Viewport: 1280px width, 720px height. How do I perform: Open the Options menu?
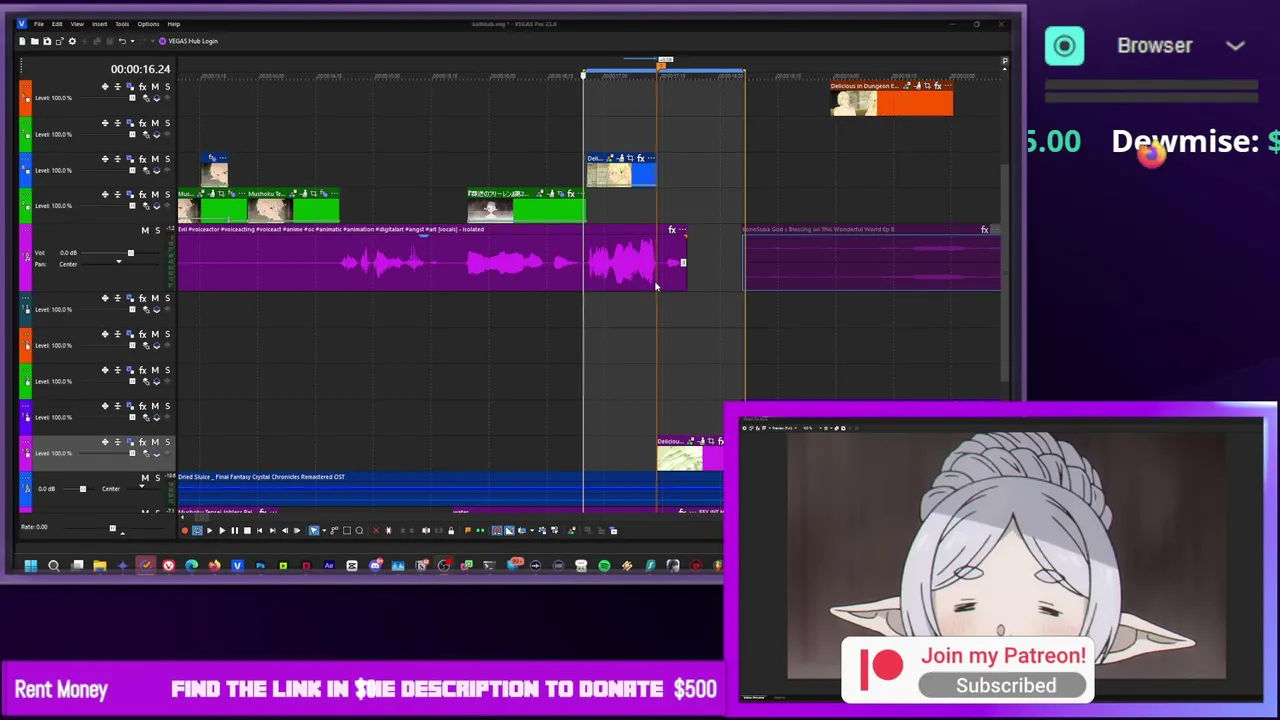click(148, 24)
